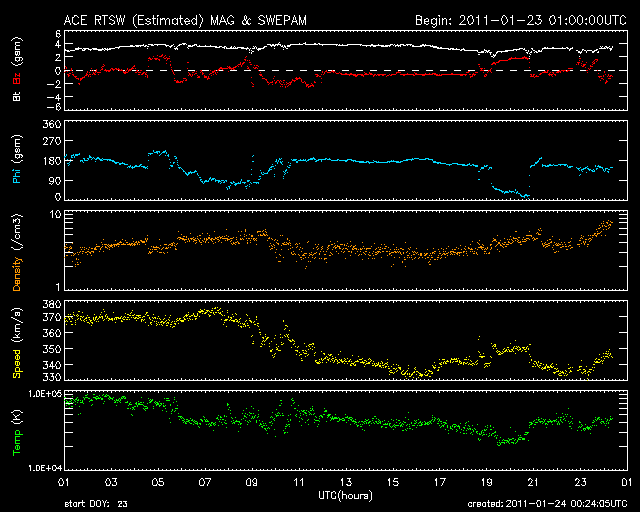Select the white 'Bt' axis label
This screenshot has width=640, height=512.
[17, 96]
